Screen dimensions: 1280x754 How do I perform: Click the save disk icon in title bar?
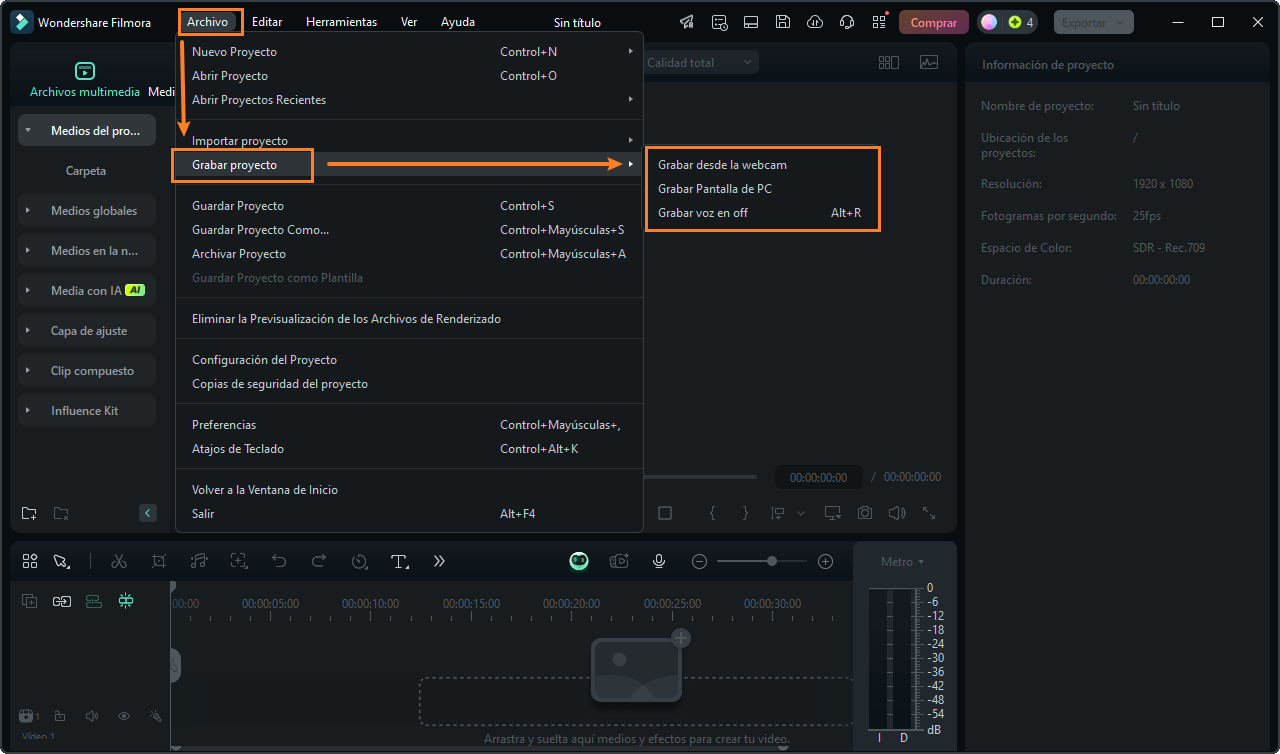(x=783, y=22)
